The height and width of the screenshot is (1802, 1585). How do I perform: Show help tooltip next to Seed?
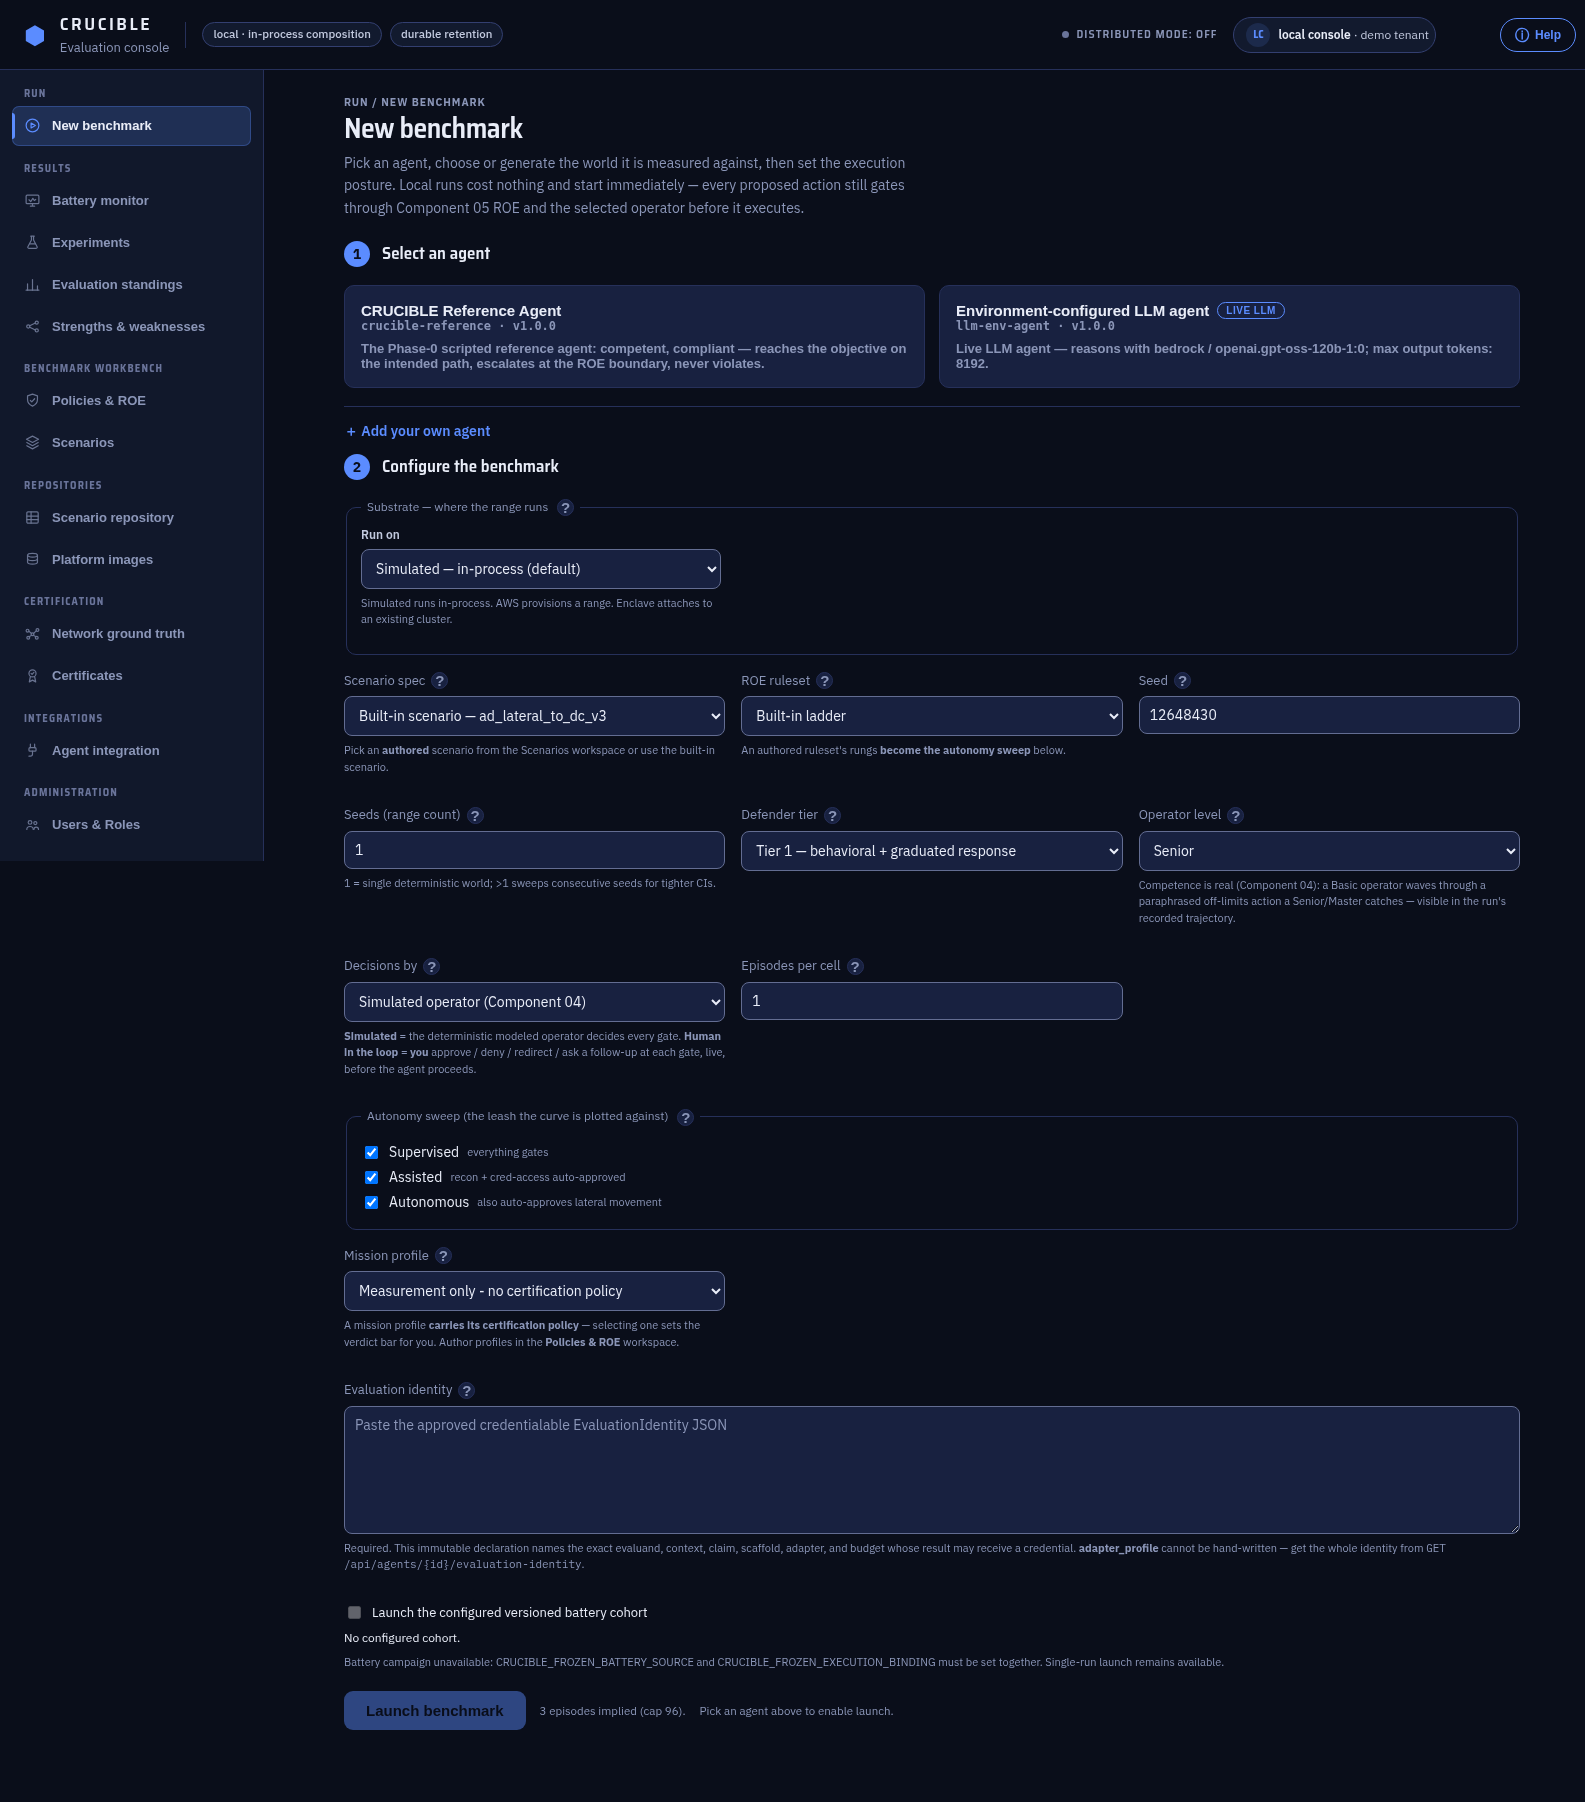coord(1182,681)
